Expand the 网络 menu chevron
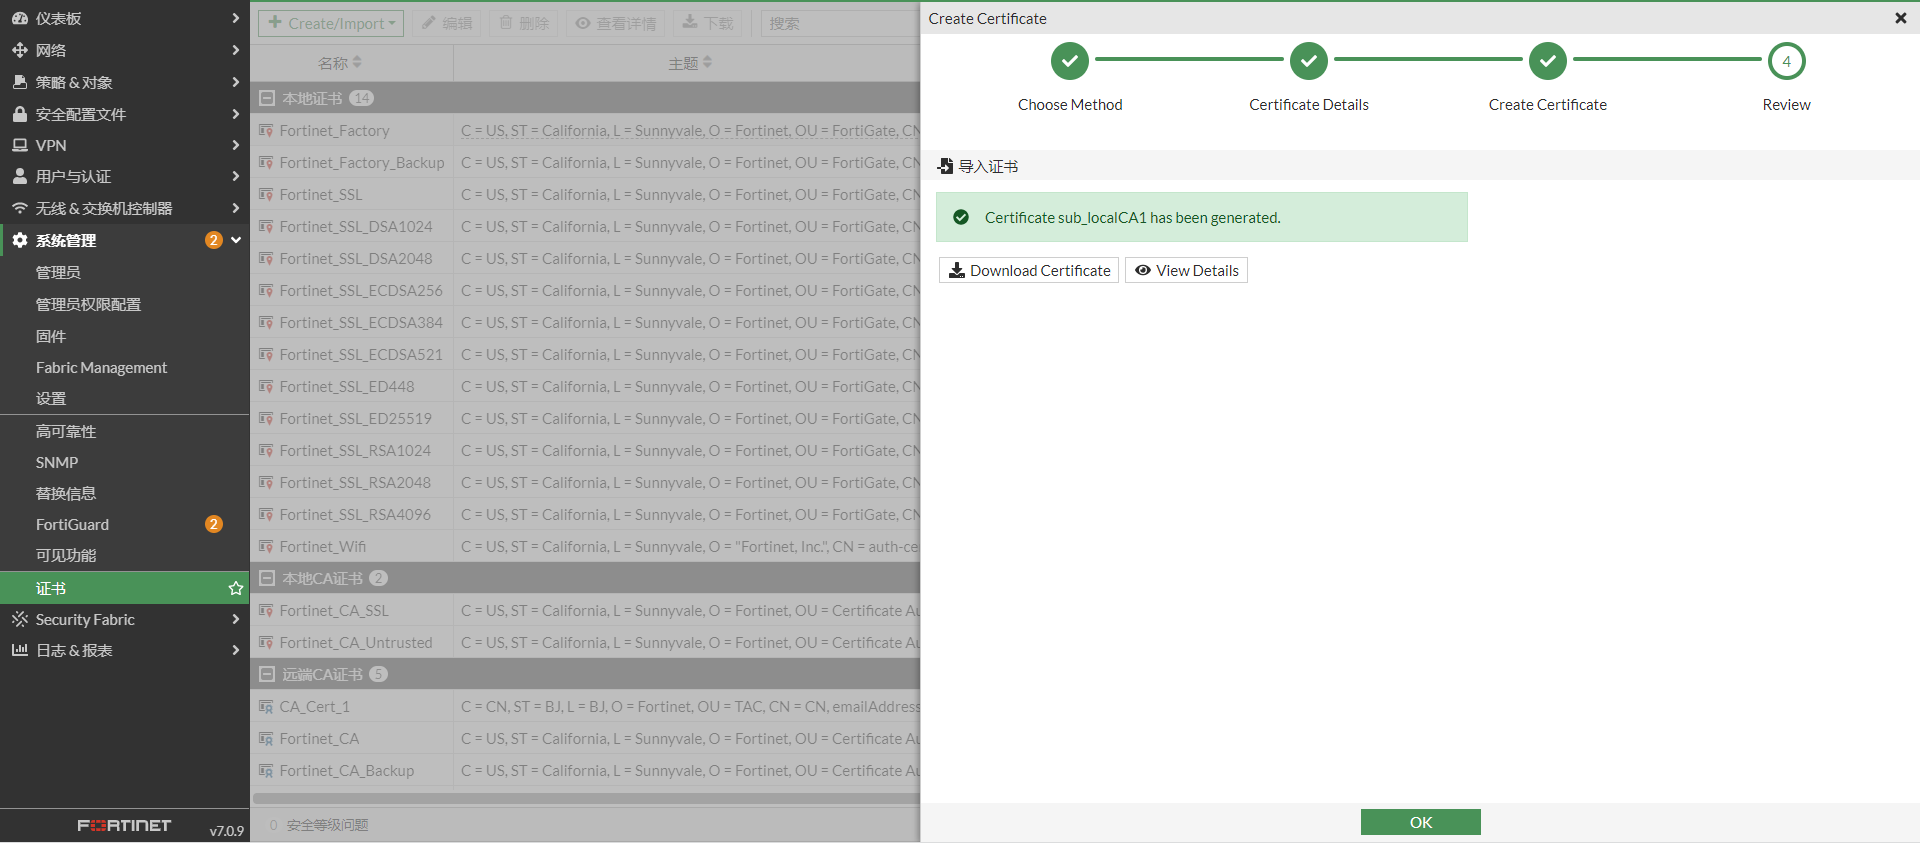Screen dimensions: 1920x845 (235, 50)
